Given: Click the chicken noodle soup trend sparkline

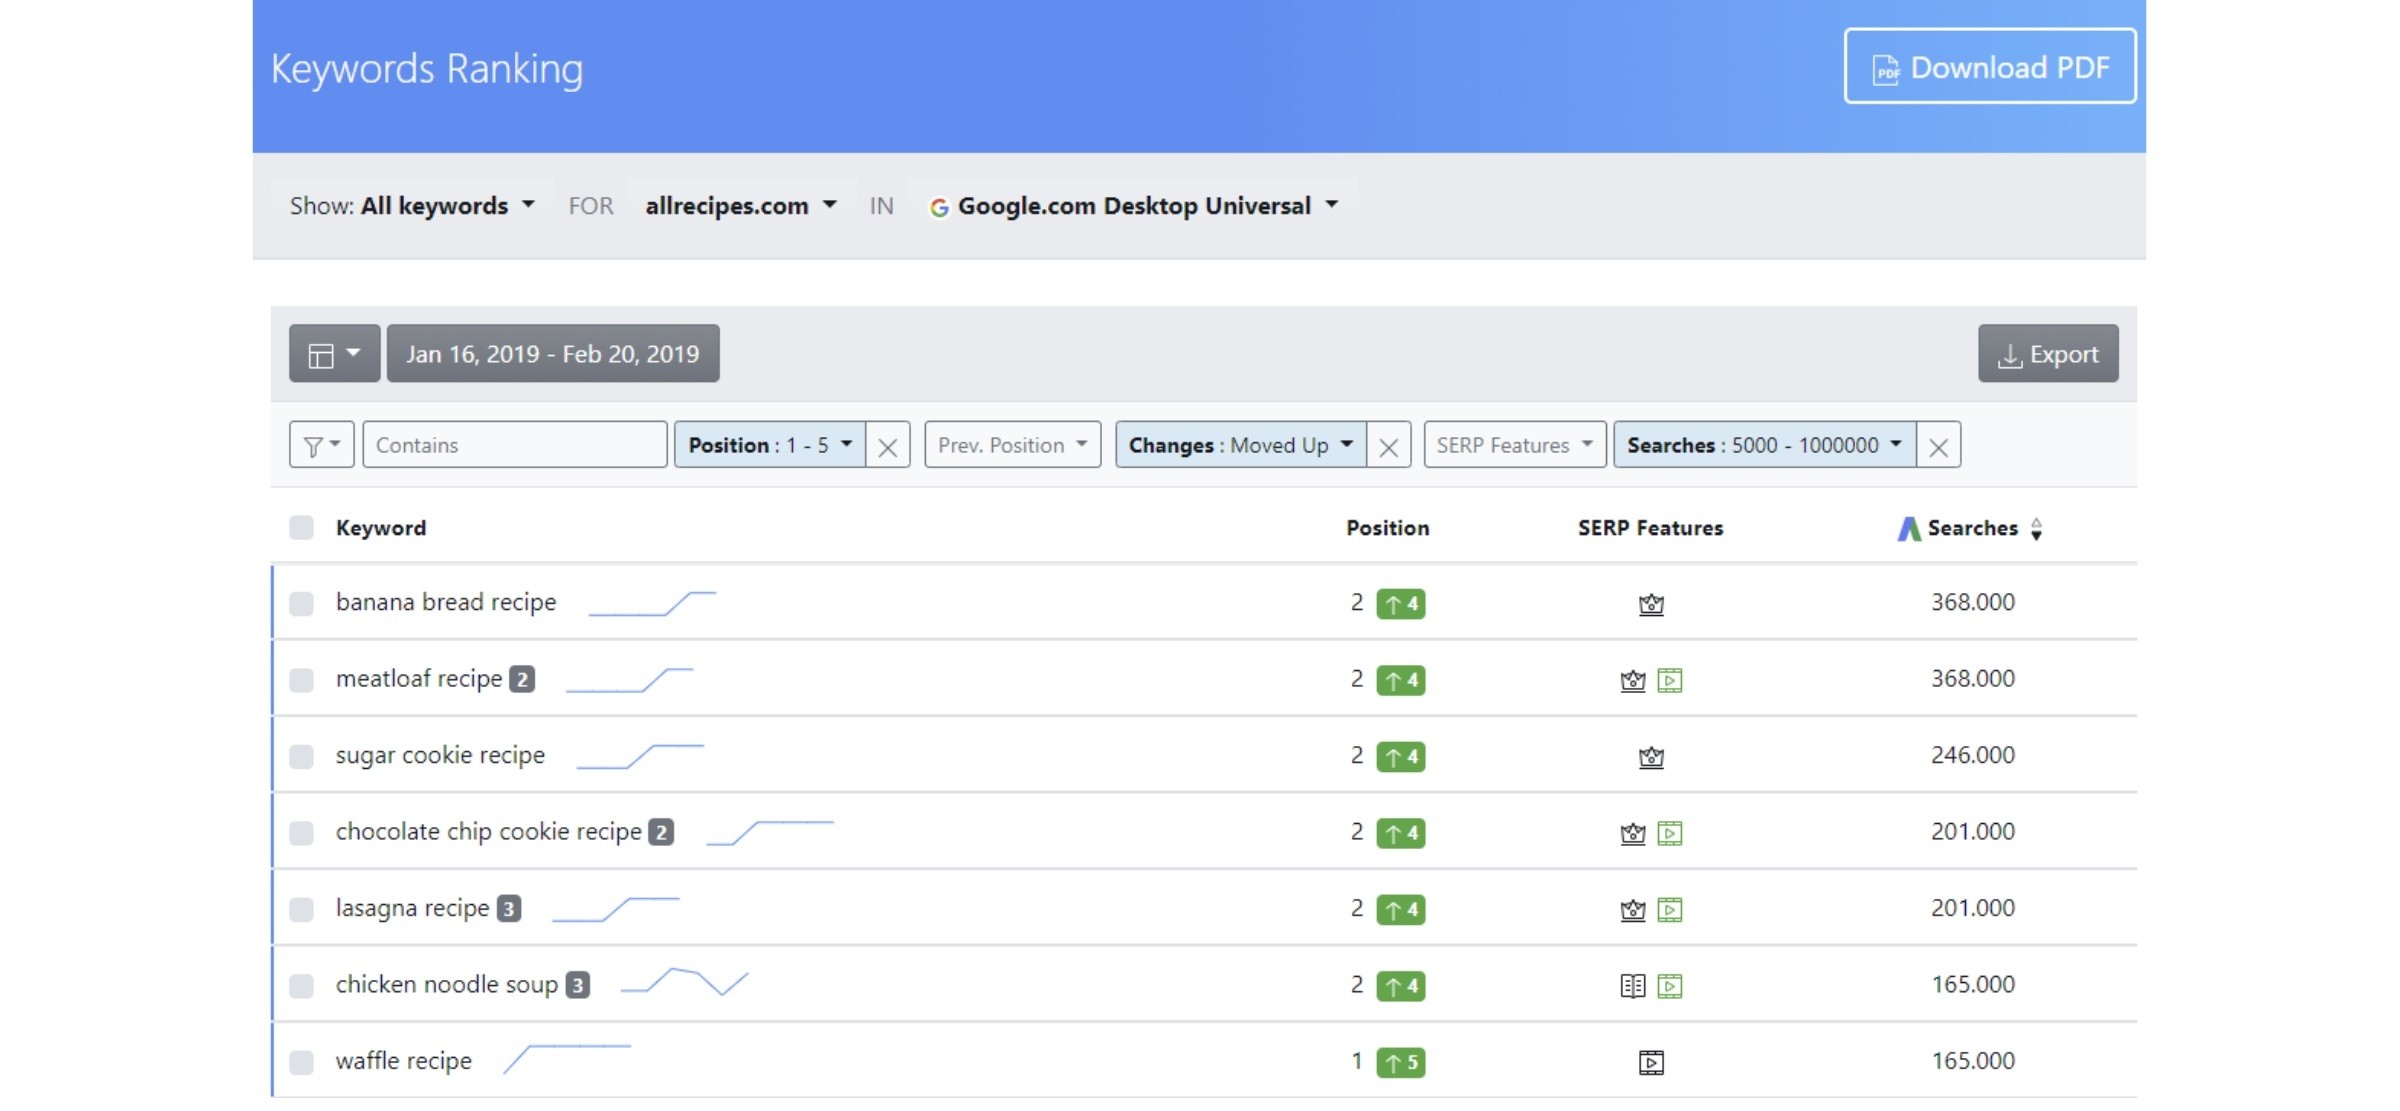Looking at the screenshot, I should (684, 982).
